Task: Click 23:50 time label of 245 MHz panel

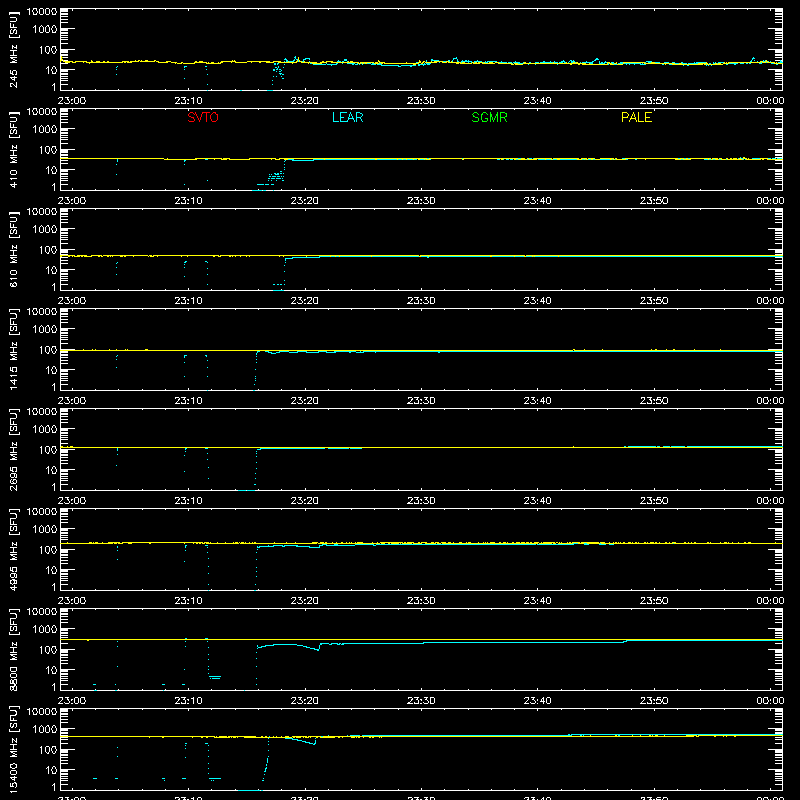Action: coord(654,101)
